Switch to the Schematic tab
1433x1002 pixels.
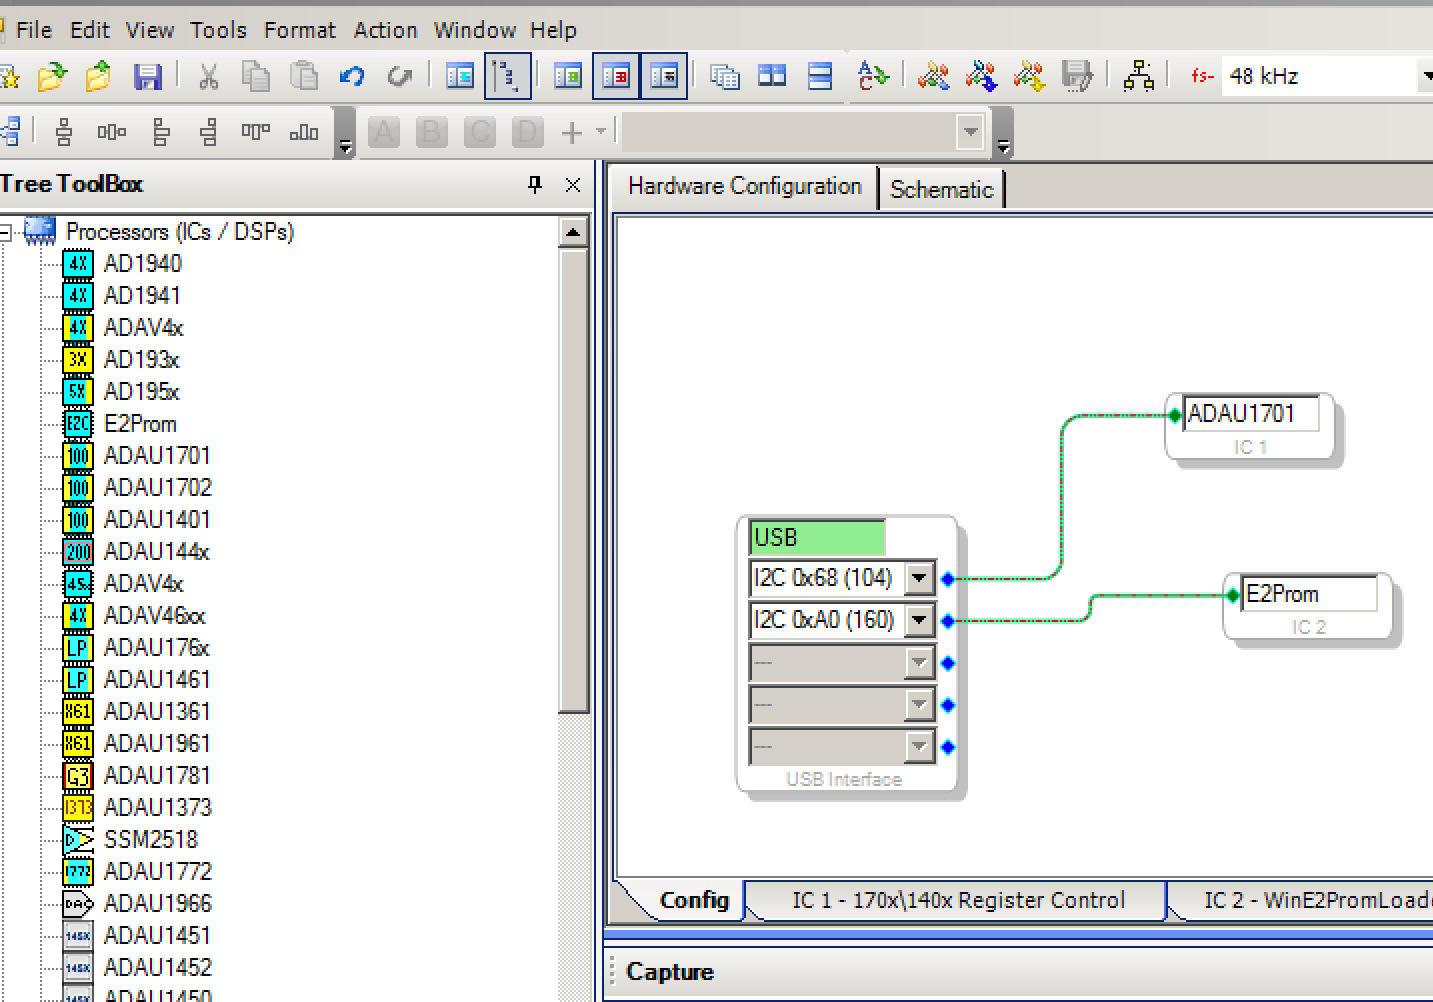click(x=941, y=189)
